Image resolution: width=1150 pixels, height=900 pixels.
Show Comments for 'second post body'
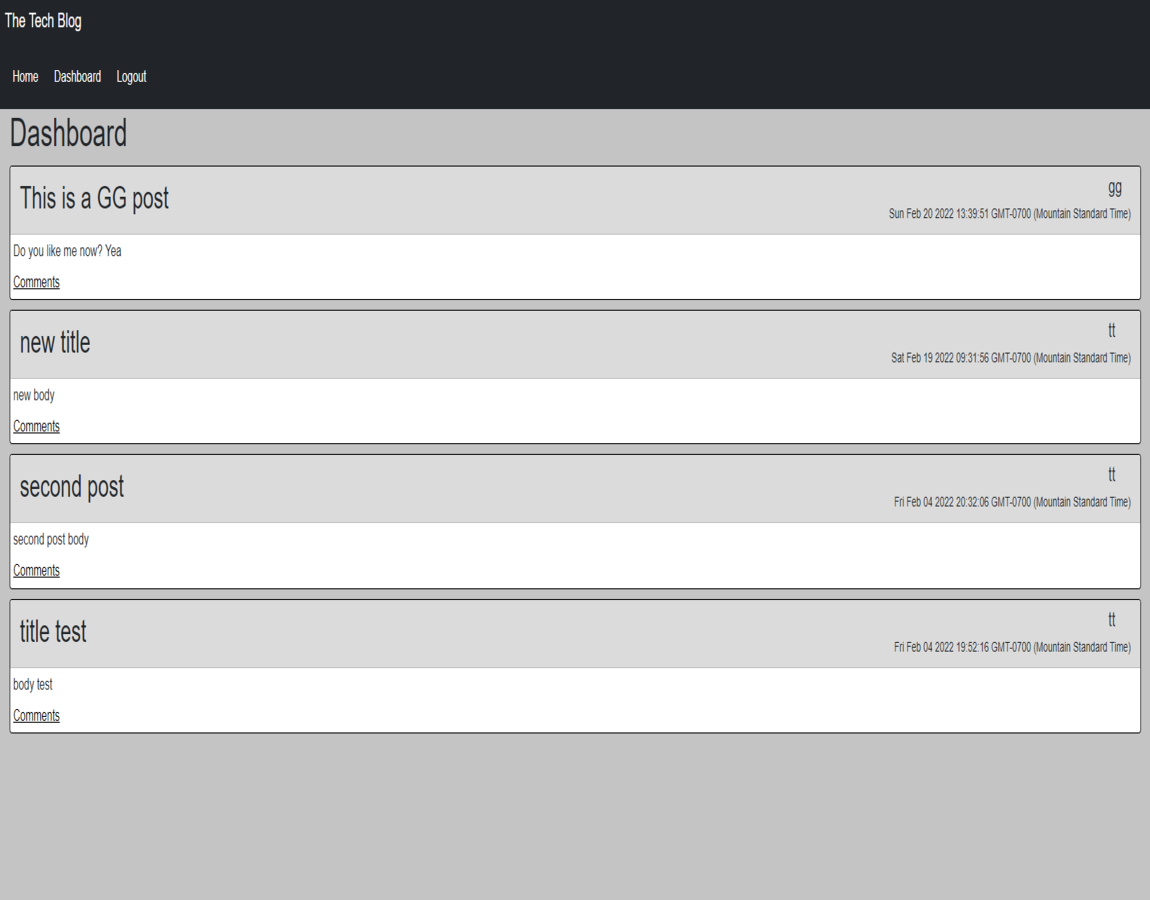tap(36, 571)
